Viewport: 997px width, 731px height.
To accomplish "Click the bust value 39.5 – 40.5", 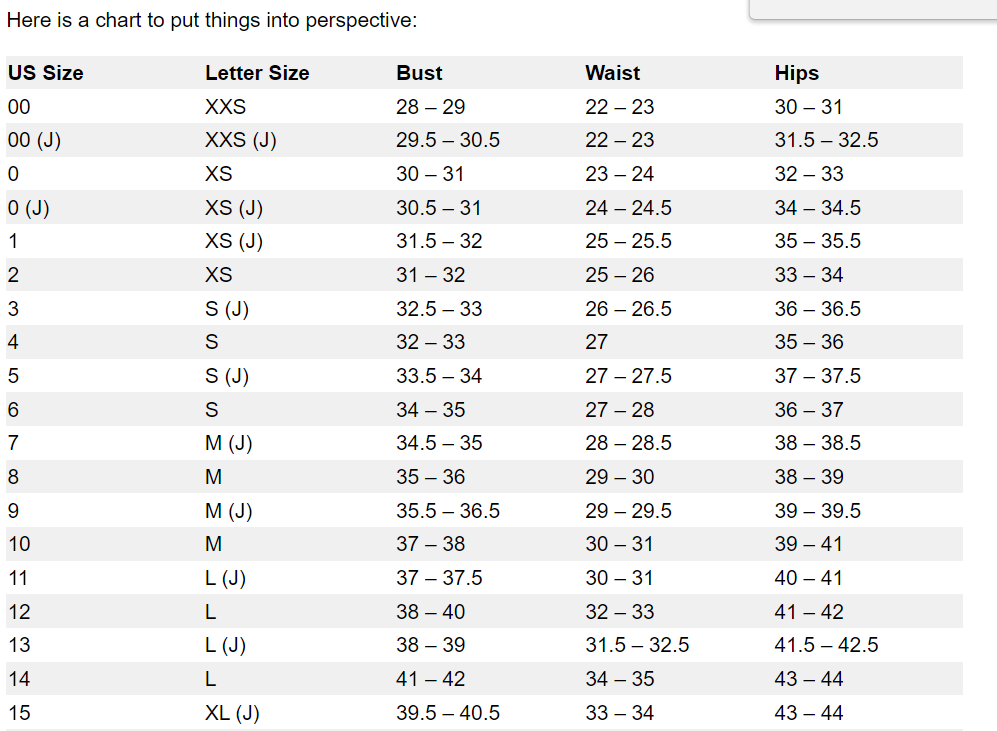I will 448,713.
